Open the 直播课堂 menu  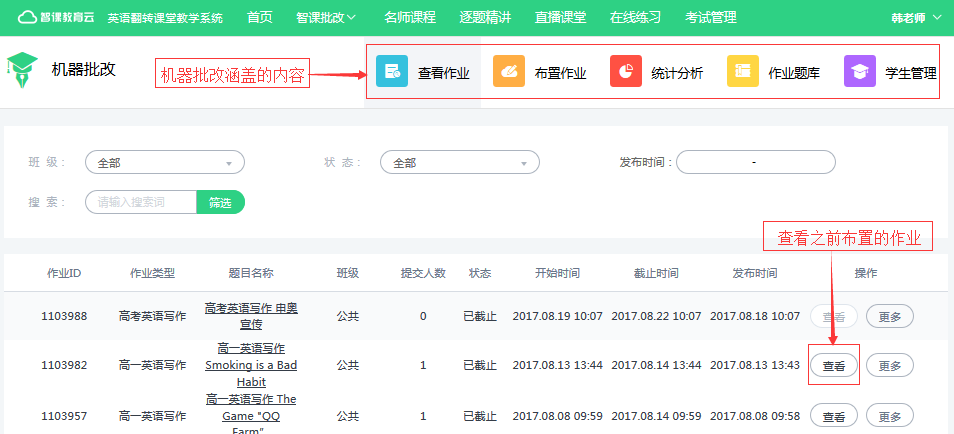click(x=560, y=18)
